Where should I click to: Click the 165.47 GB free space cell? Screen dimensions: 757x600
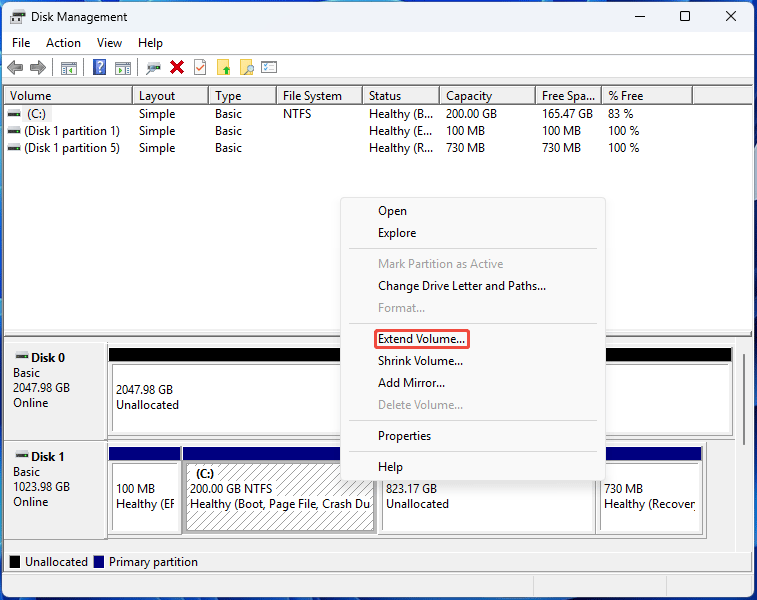(x=567, y=114)
